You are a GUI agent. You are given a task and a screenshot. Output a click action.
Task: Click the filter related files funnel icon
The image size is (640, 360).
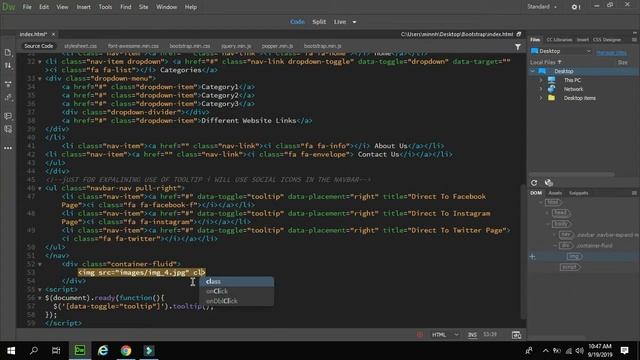pyautogui.click(x=518, y=47)
